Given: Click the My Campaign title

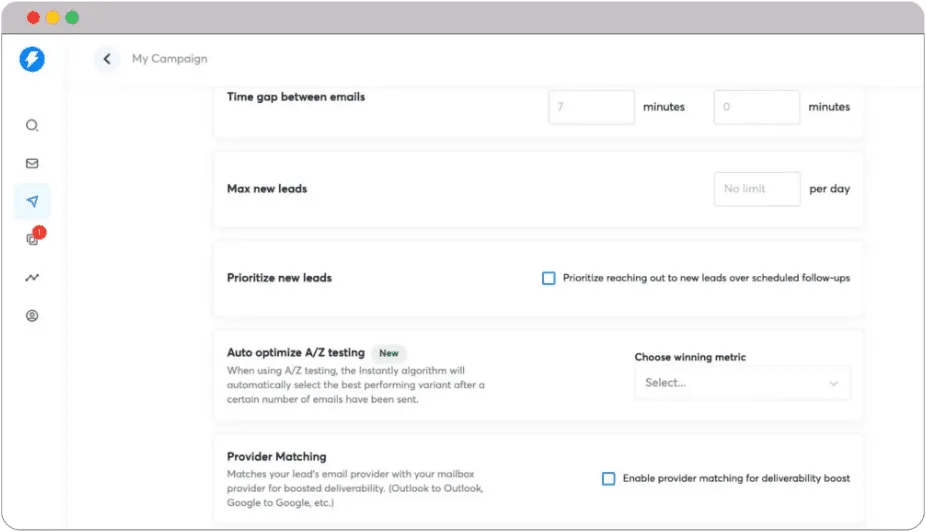Looking at the screenshot, I should coord(170,59).
